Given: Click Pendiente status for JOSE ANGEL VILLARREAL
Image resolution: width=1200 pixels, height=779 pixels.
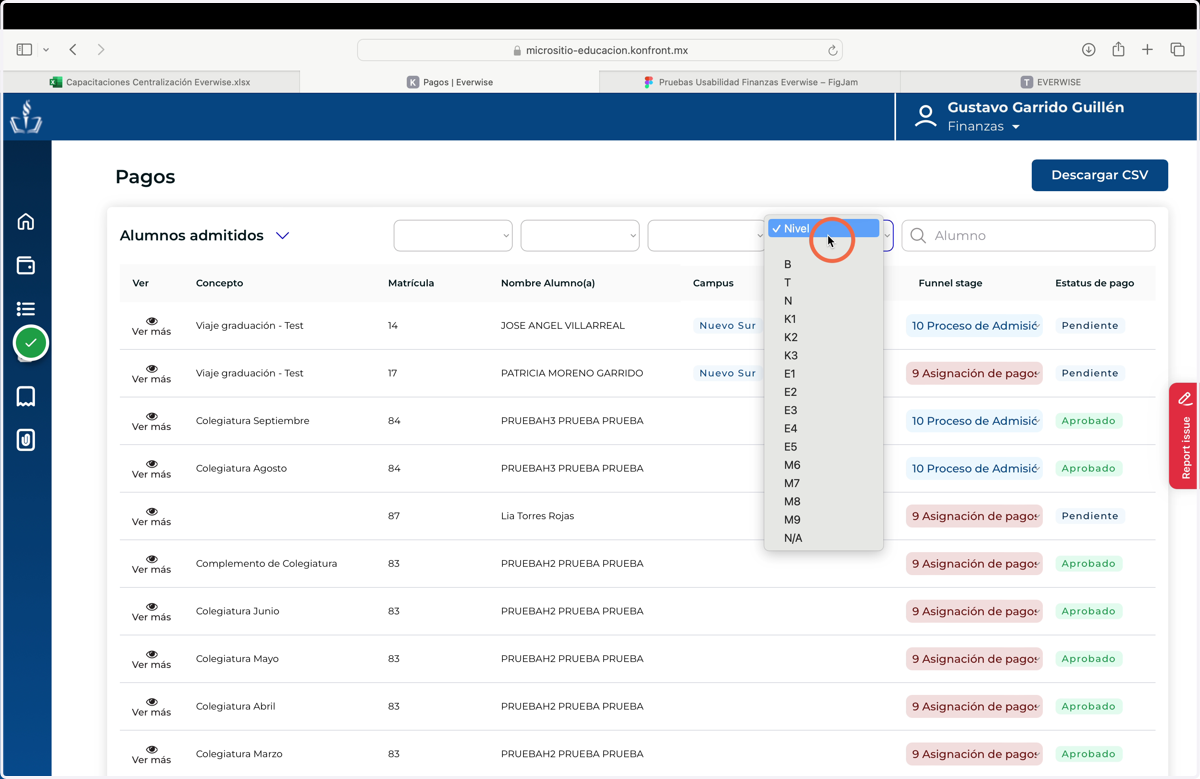Looking at the screenshot, I should click(x=1090, y=326).
